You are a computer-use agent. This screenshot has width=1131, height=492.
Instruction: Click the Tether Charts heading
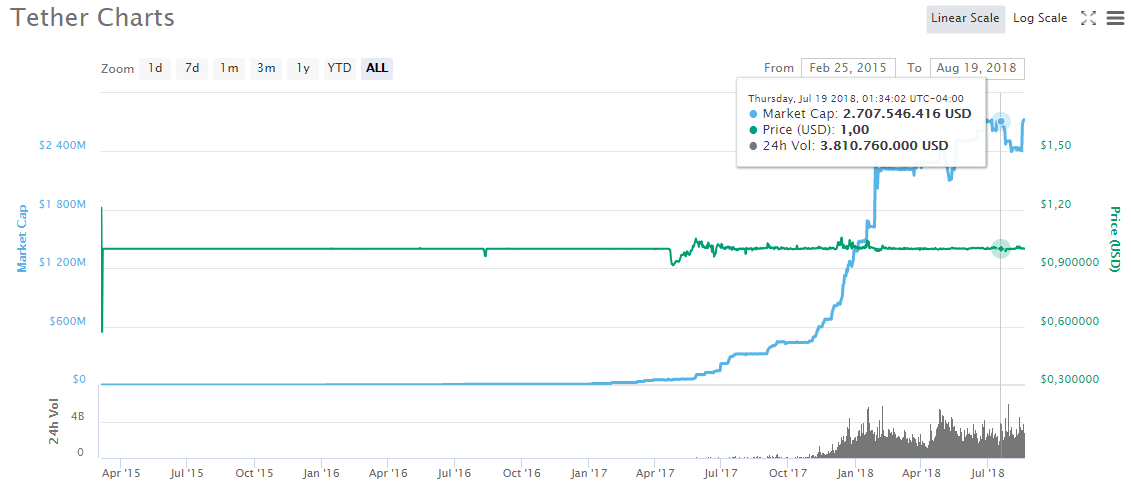[x=92, y=18]
